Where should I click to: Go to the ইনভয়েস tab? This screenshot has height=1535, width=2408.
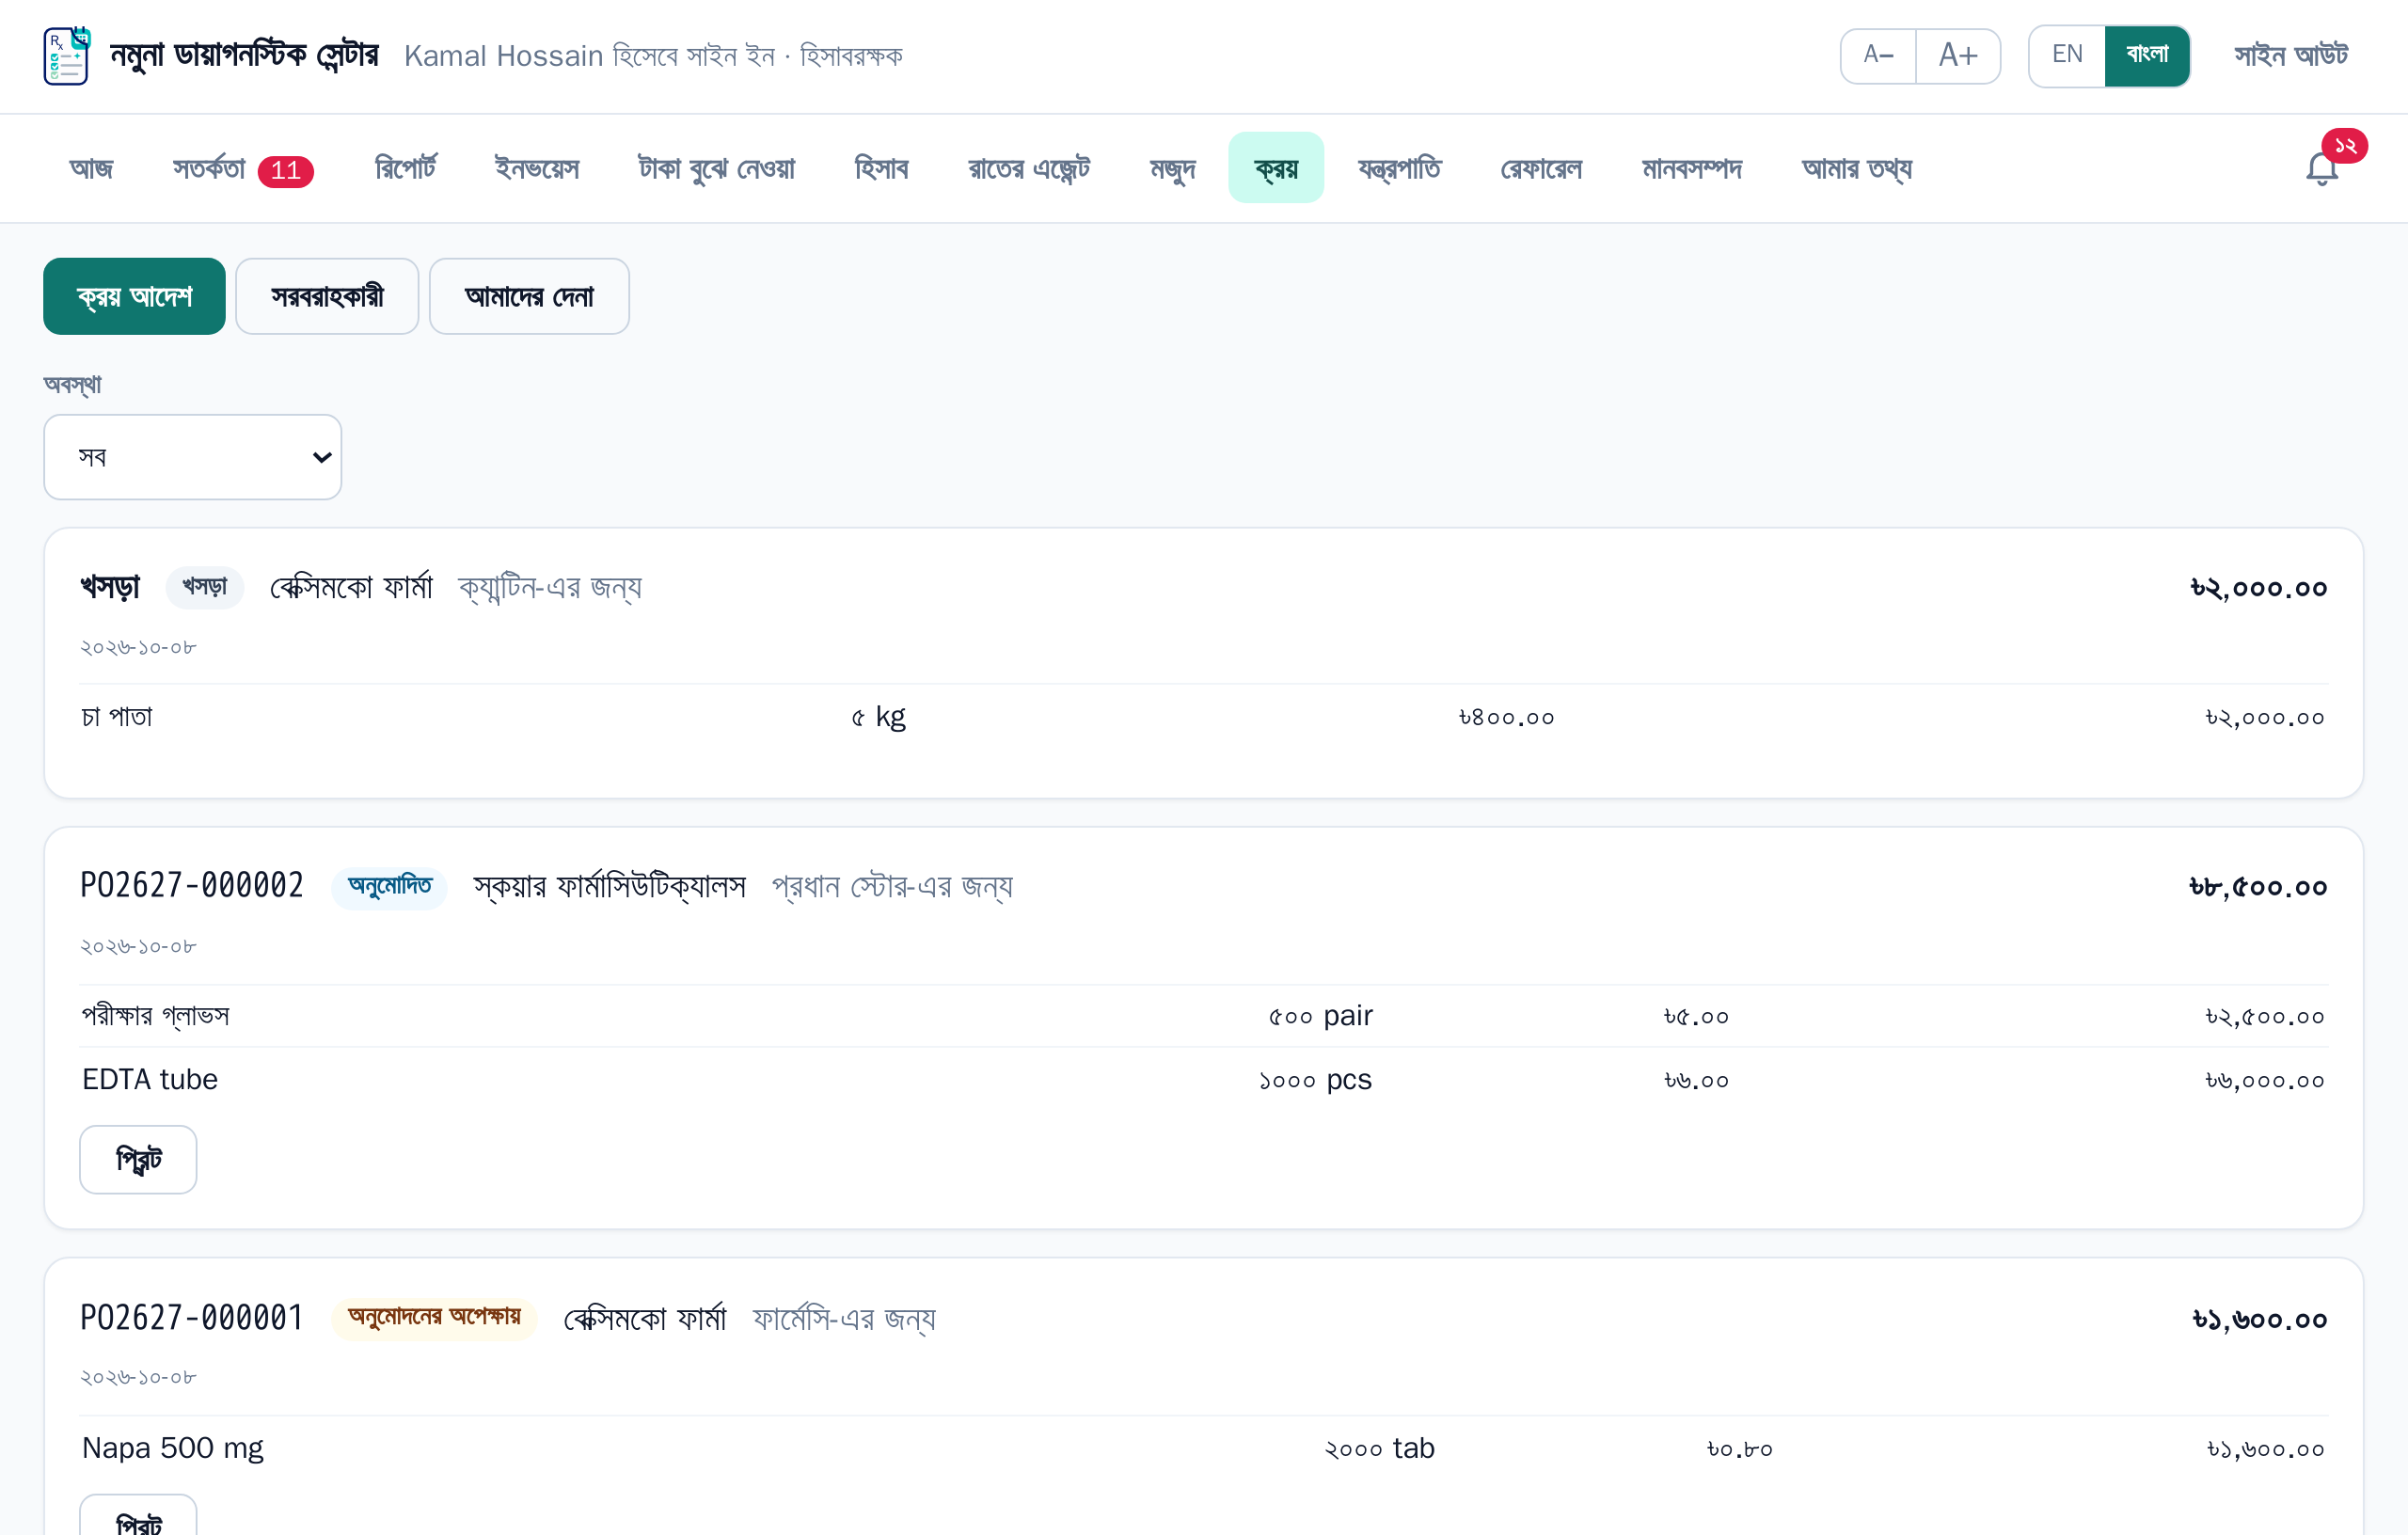pos(537,168)
